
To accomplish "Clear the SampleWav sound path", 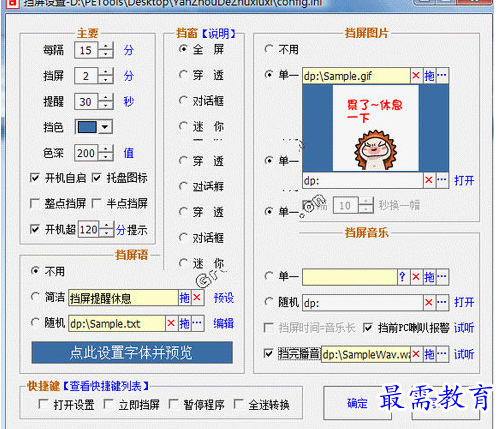I will click(416, 354).
